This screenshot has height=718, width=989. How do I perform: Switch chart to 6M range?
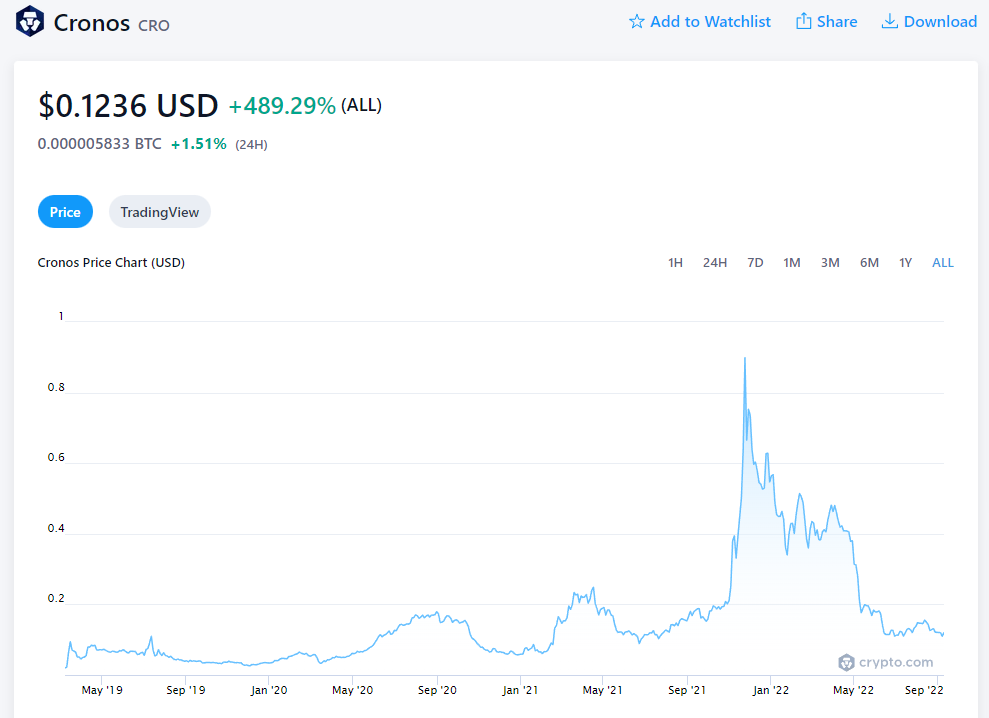pyautogui.click(x=869, y=263)
